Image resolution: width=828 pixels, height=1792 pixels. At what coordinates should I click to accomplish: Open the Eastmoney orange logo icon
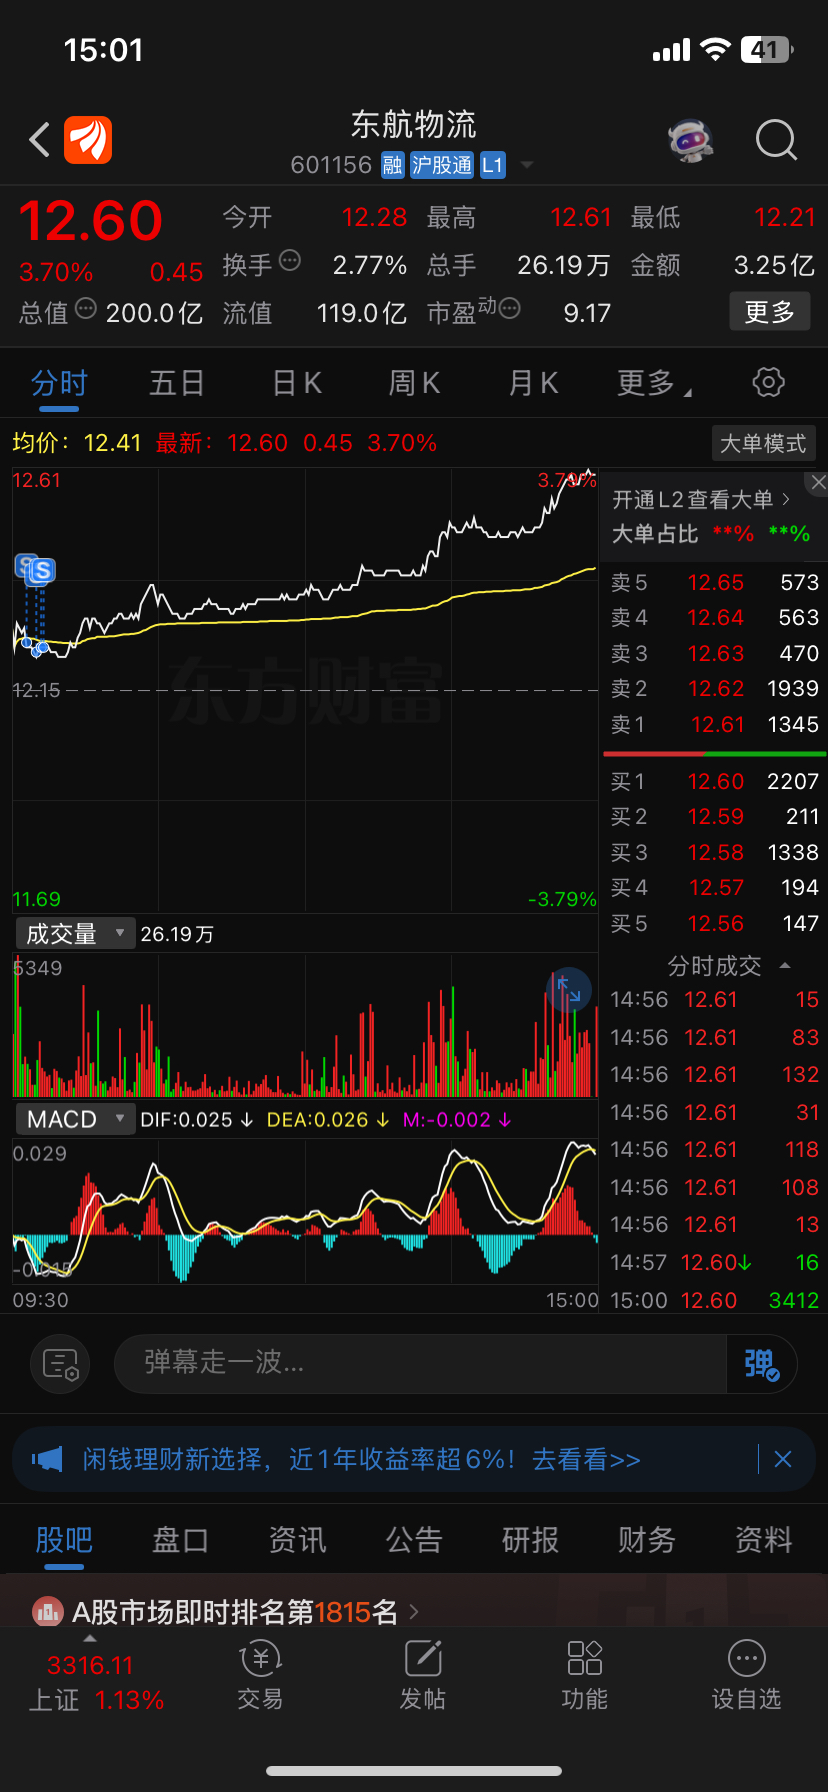point(88,140)
